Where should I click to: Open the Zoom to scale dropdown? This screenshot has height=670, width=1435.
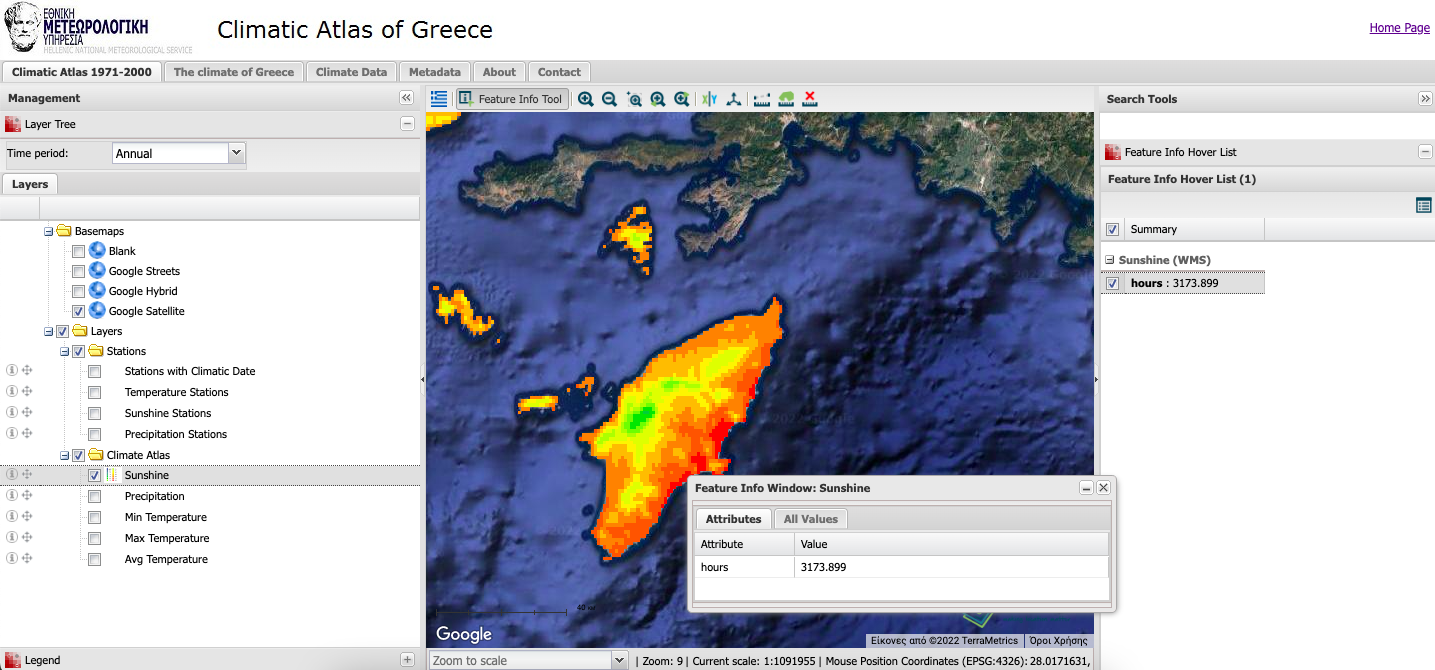click(x=617, y=660)
